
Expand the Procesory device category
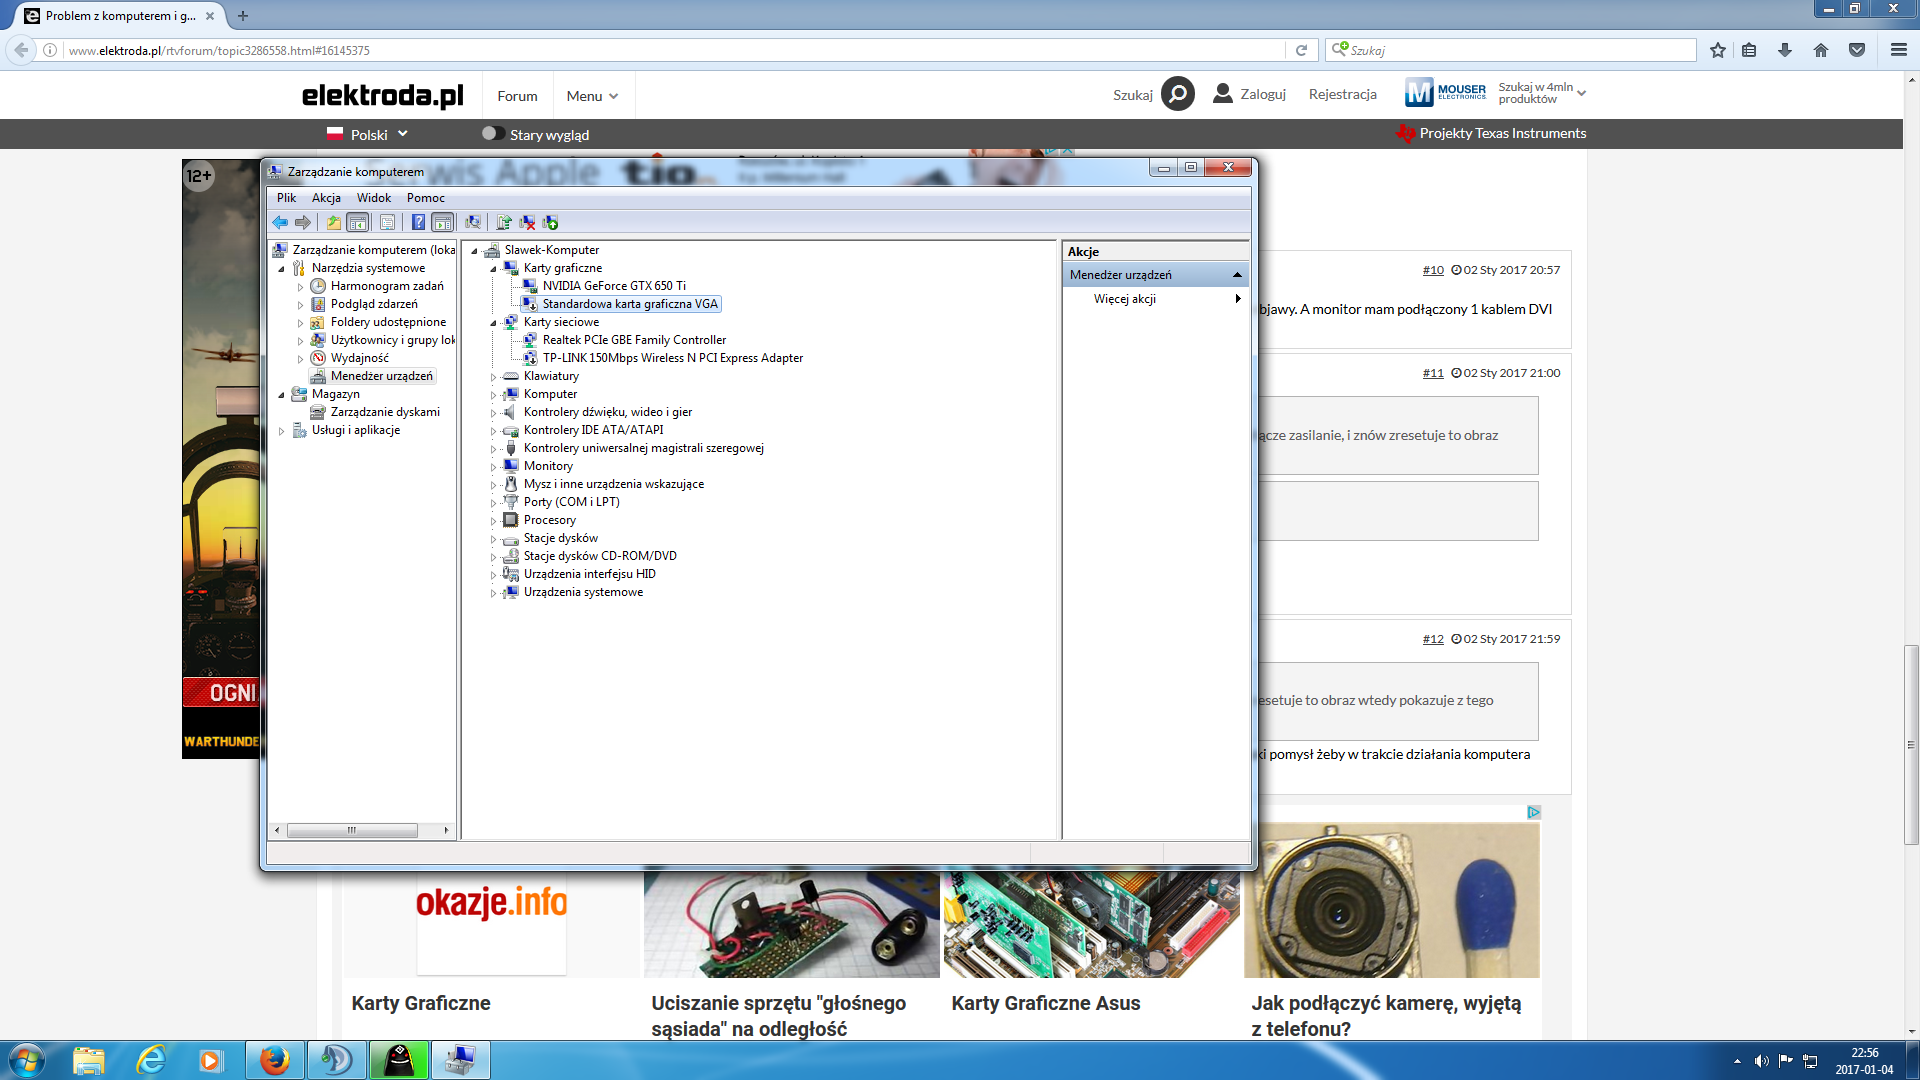[493, 521]
